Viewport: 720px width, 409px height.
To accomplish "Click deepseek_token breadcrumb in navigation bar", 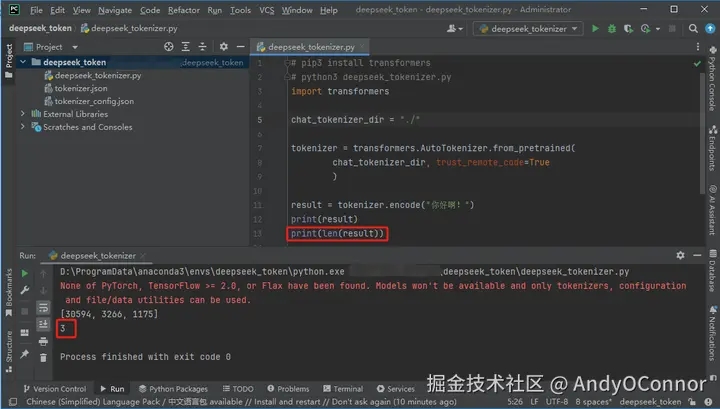I will (x=40, y=28).
